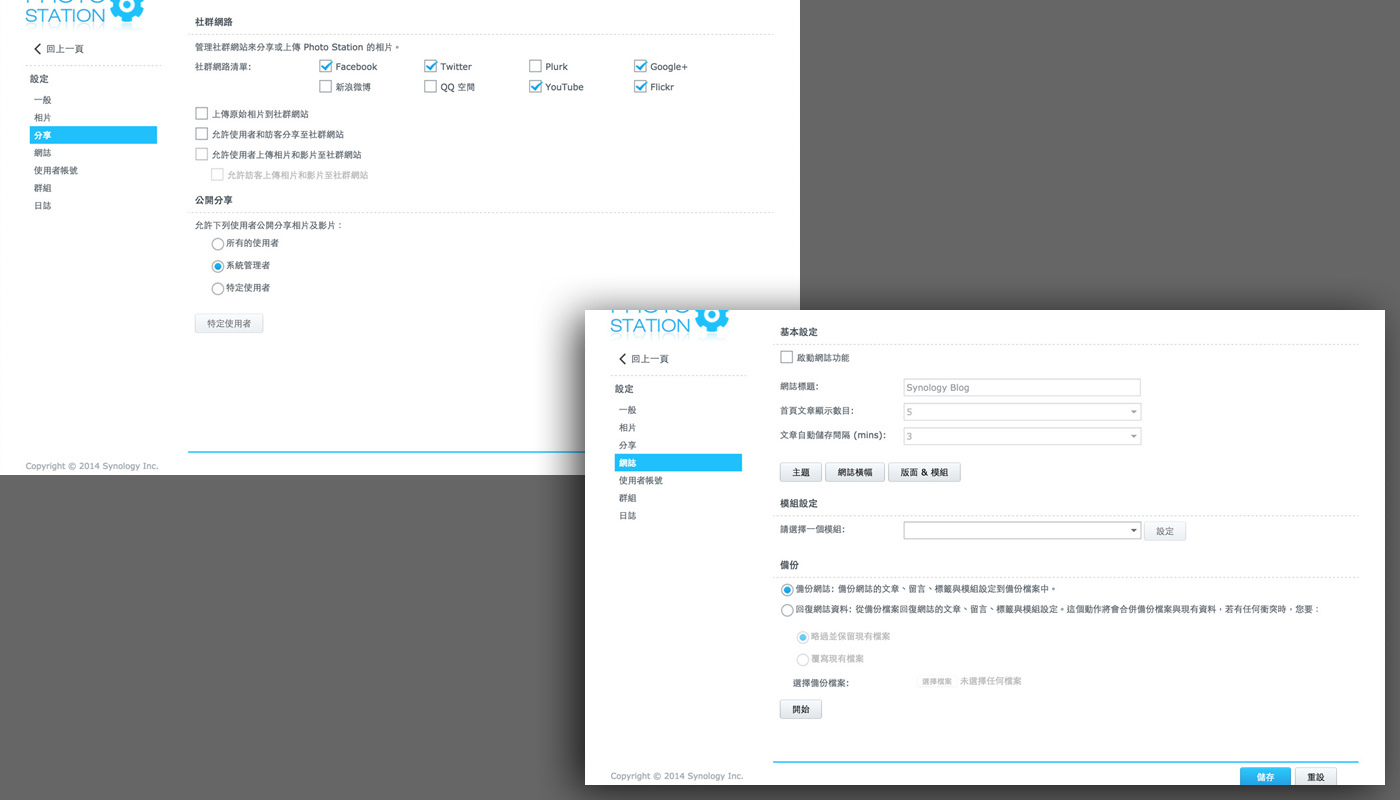Toggle Google+ checkbox
Screen dimensions: 1400x800
[640, 66]
